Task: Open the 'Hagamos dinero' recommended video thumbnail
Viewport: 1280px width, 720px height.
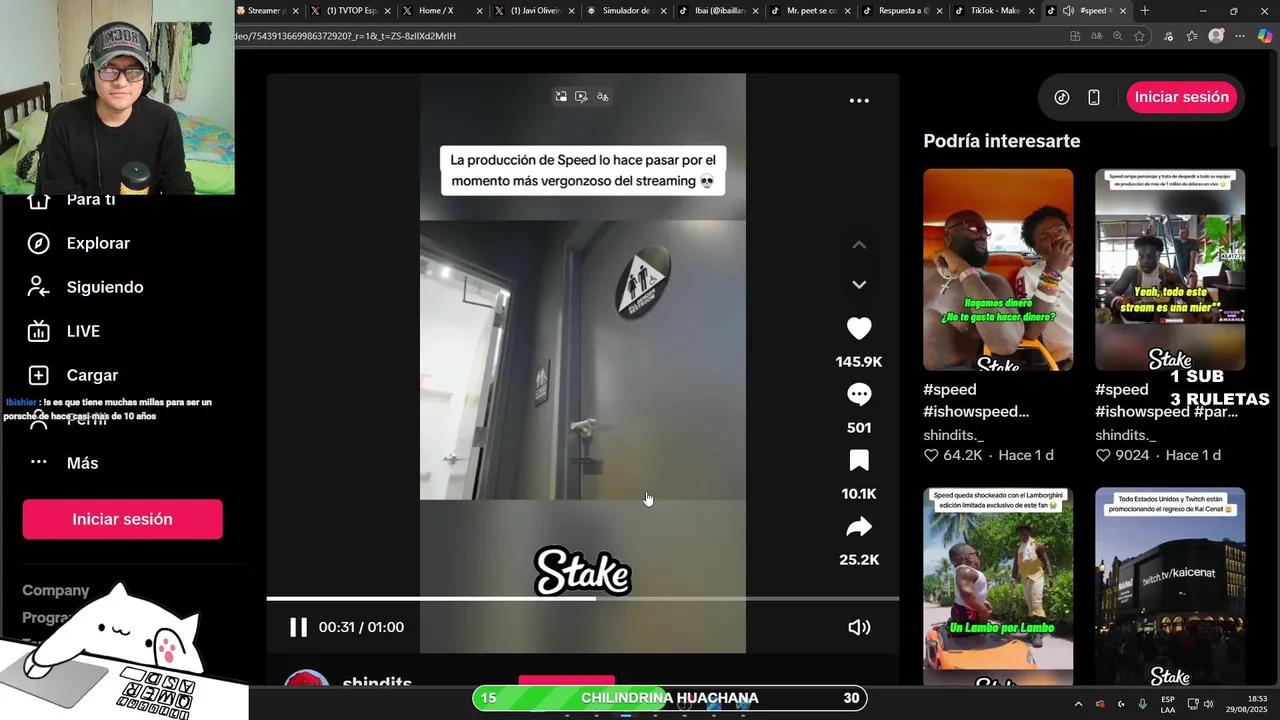Action: 998,269
